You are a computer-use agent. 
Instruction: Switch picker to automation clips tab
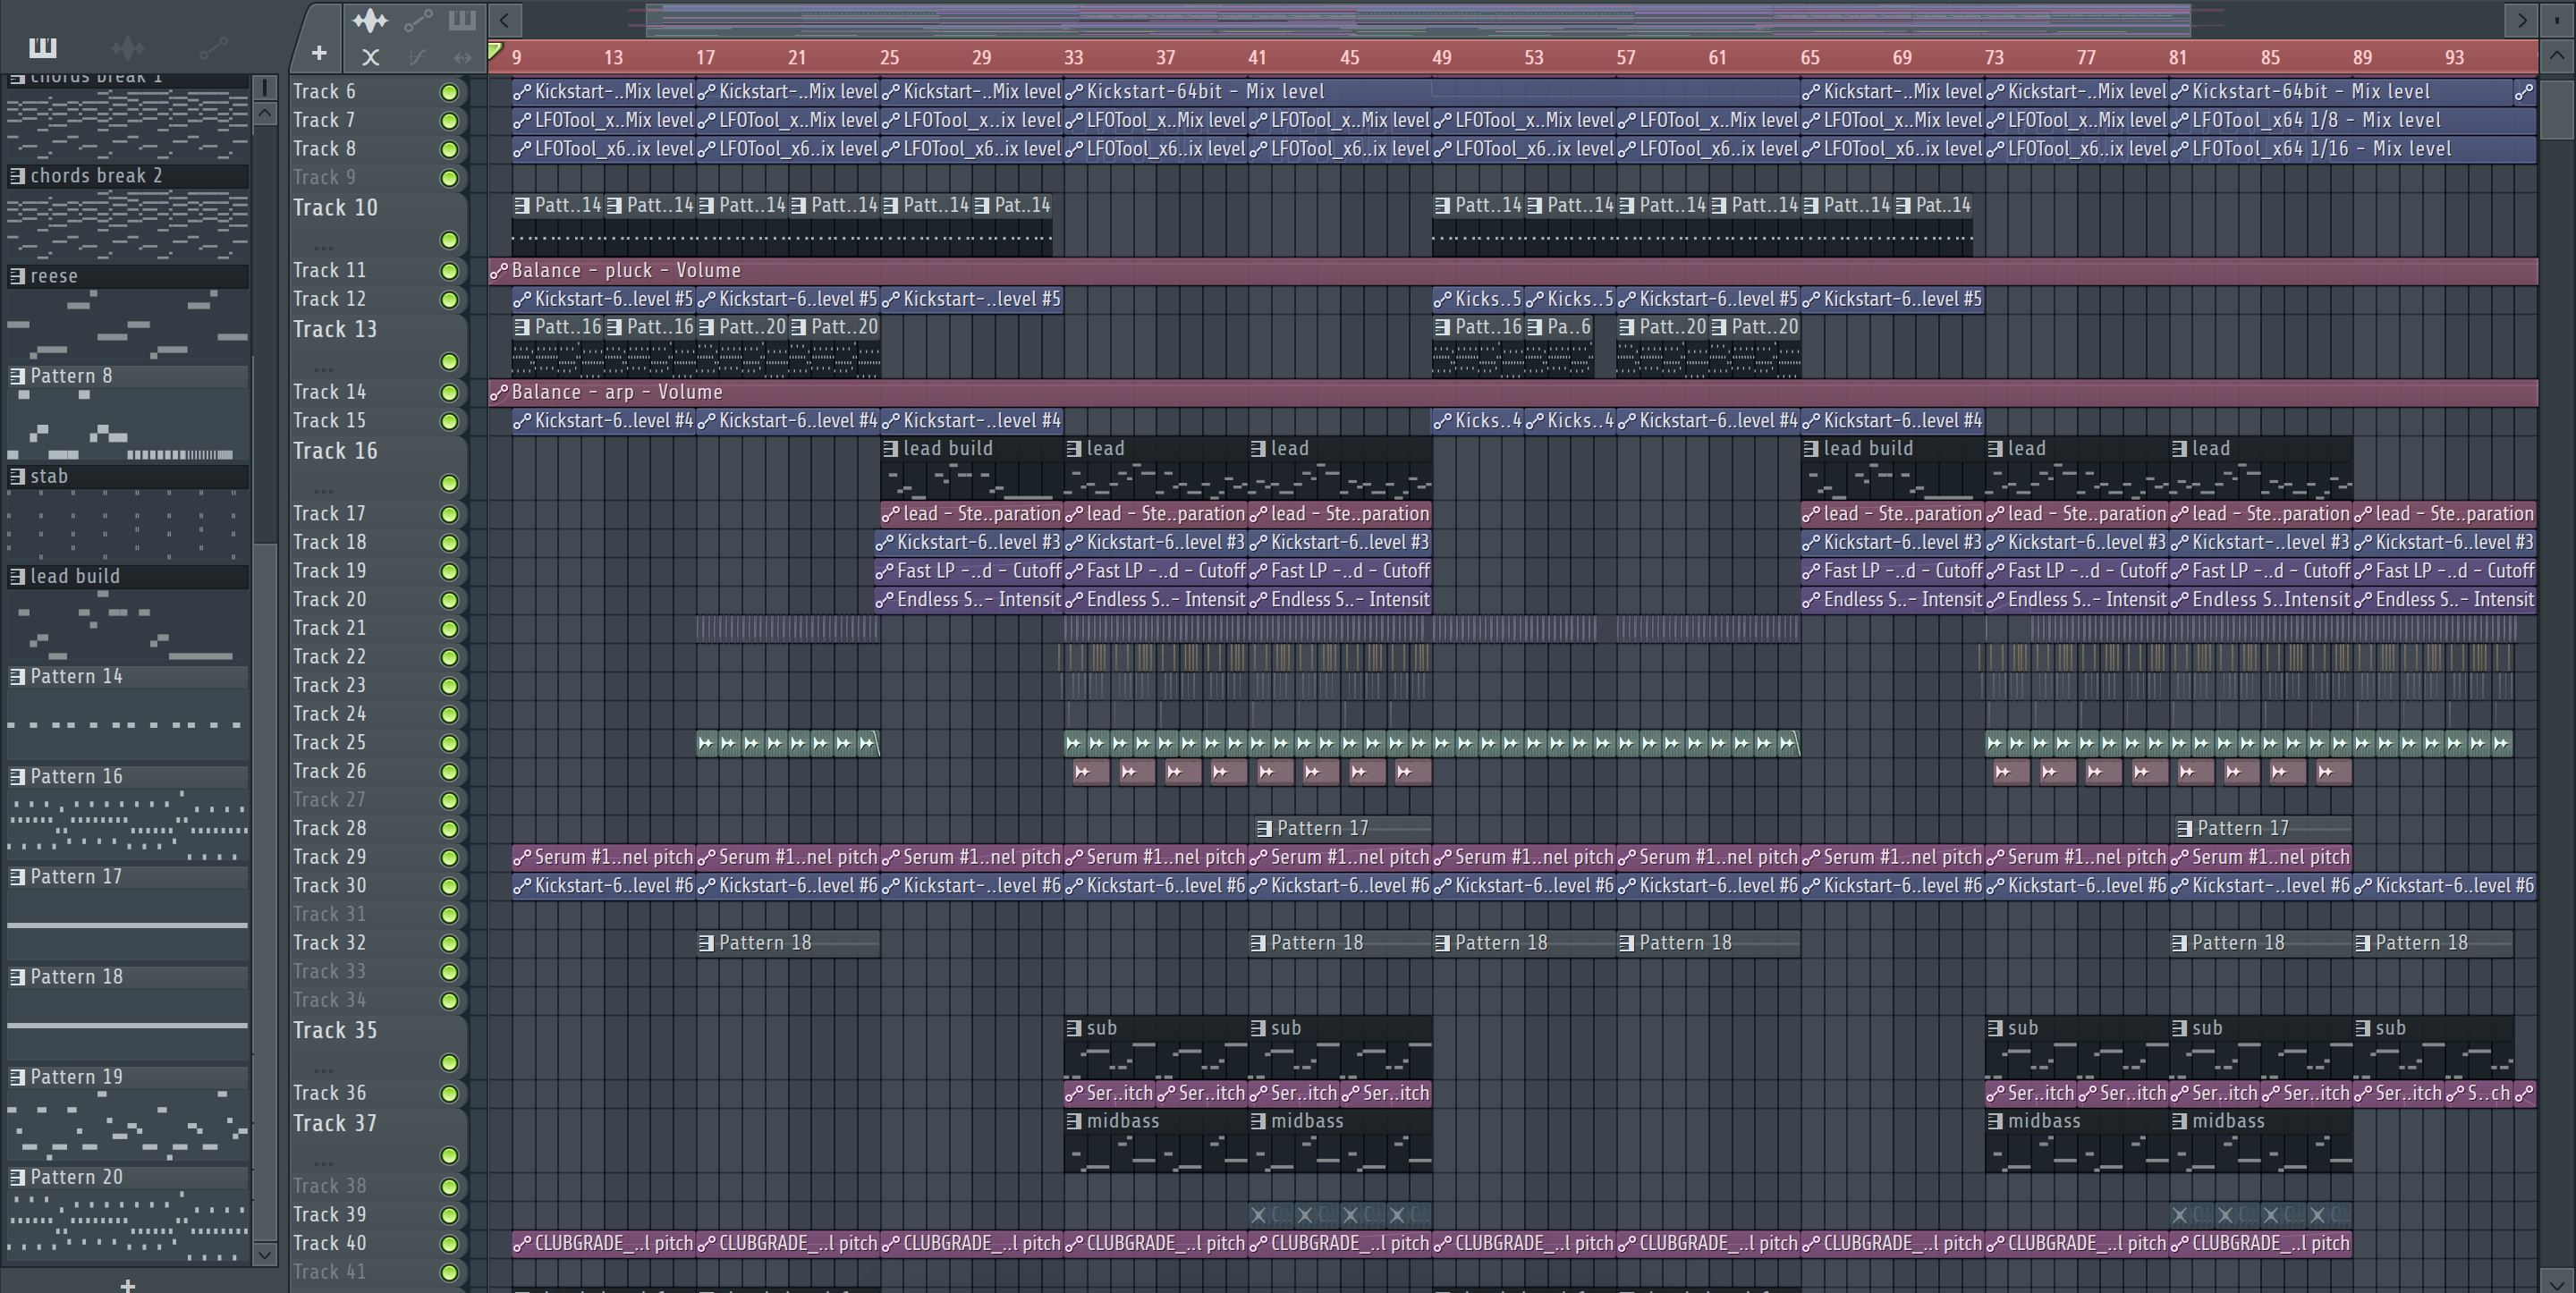click(213, 47)
